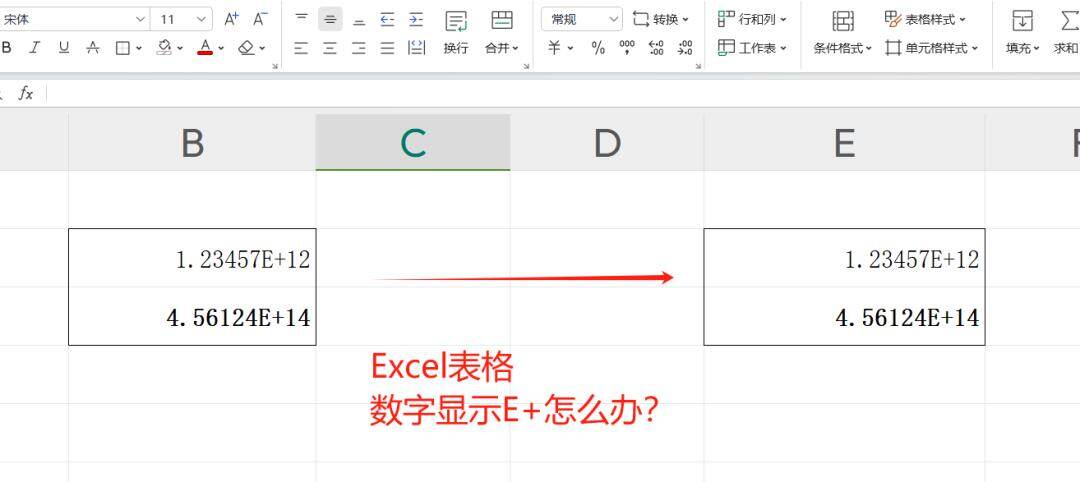Screen dimensions: 1080x482
Task: Align text left
Action: [x=301, y=48]
